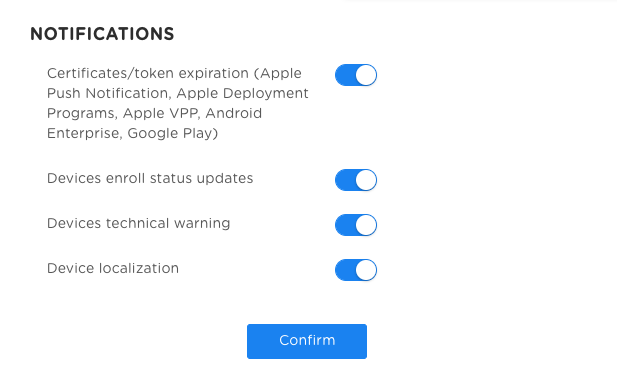Click the word Confirm on blue button

tap(307, 340)
